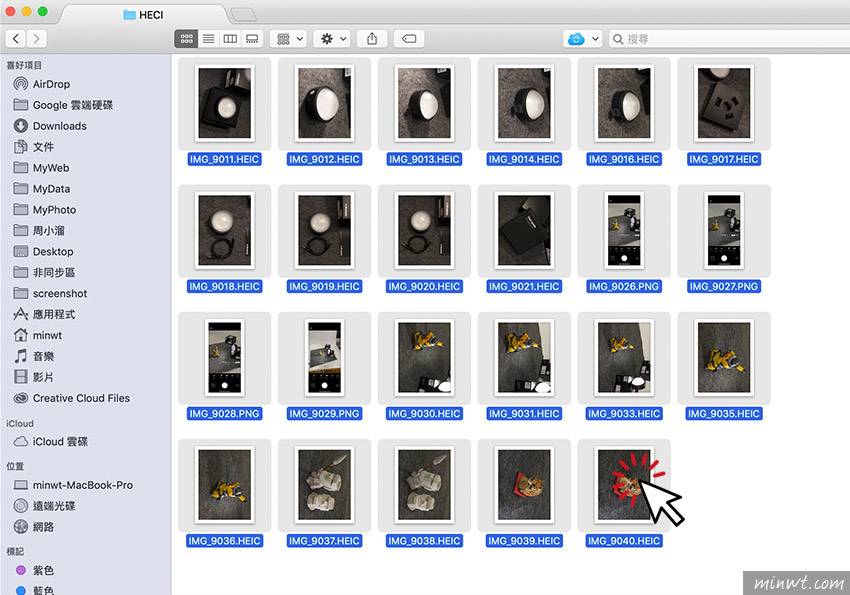Switch to column view in toolbar
Screen dimensions: 850x595
tap(230, 39)
